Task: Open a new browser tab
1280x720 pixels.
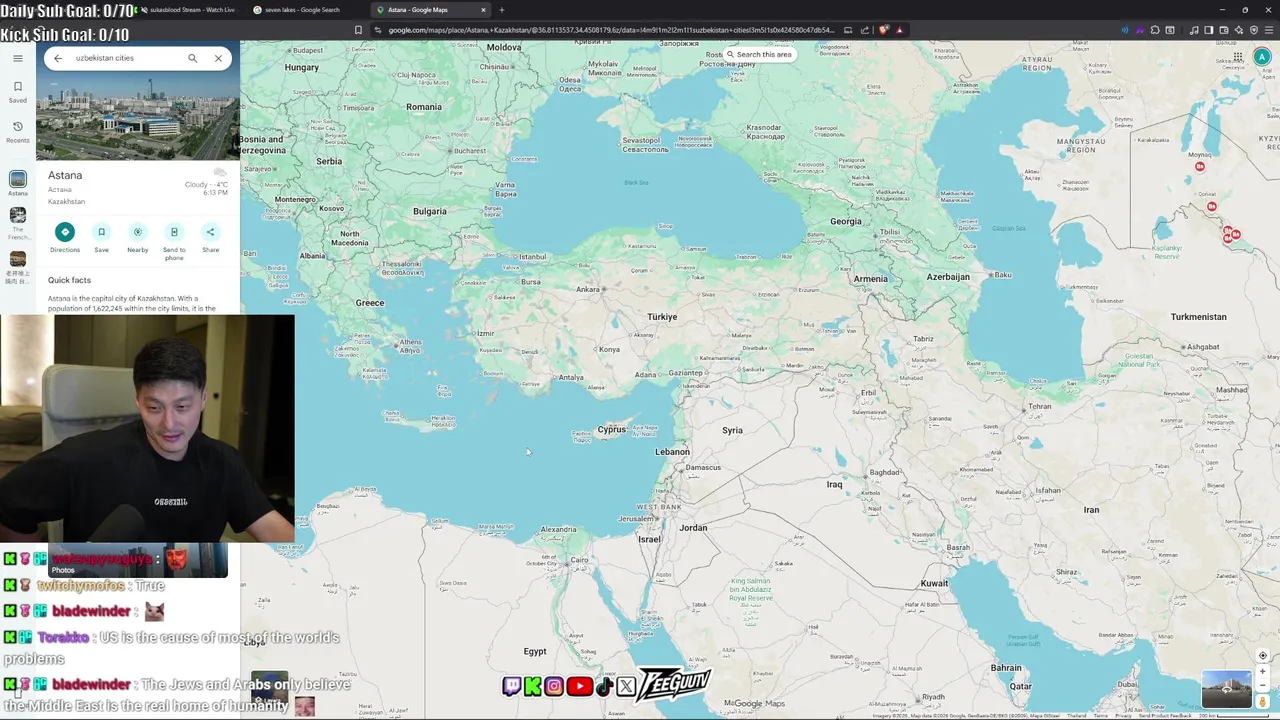Action: click(x=502, y=10)
